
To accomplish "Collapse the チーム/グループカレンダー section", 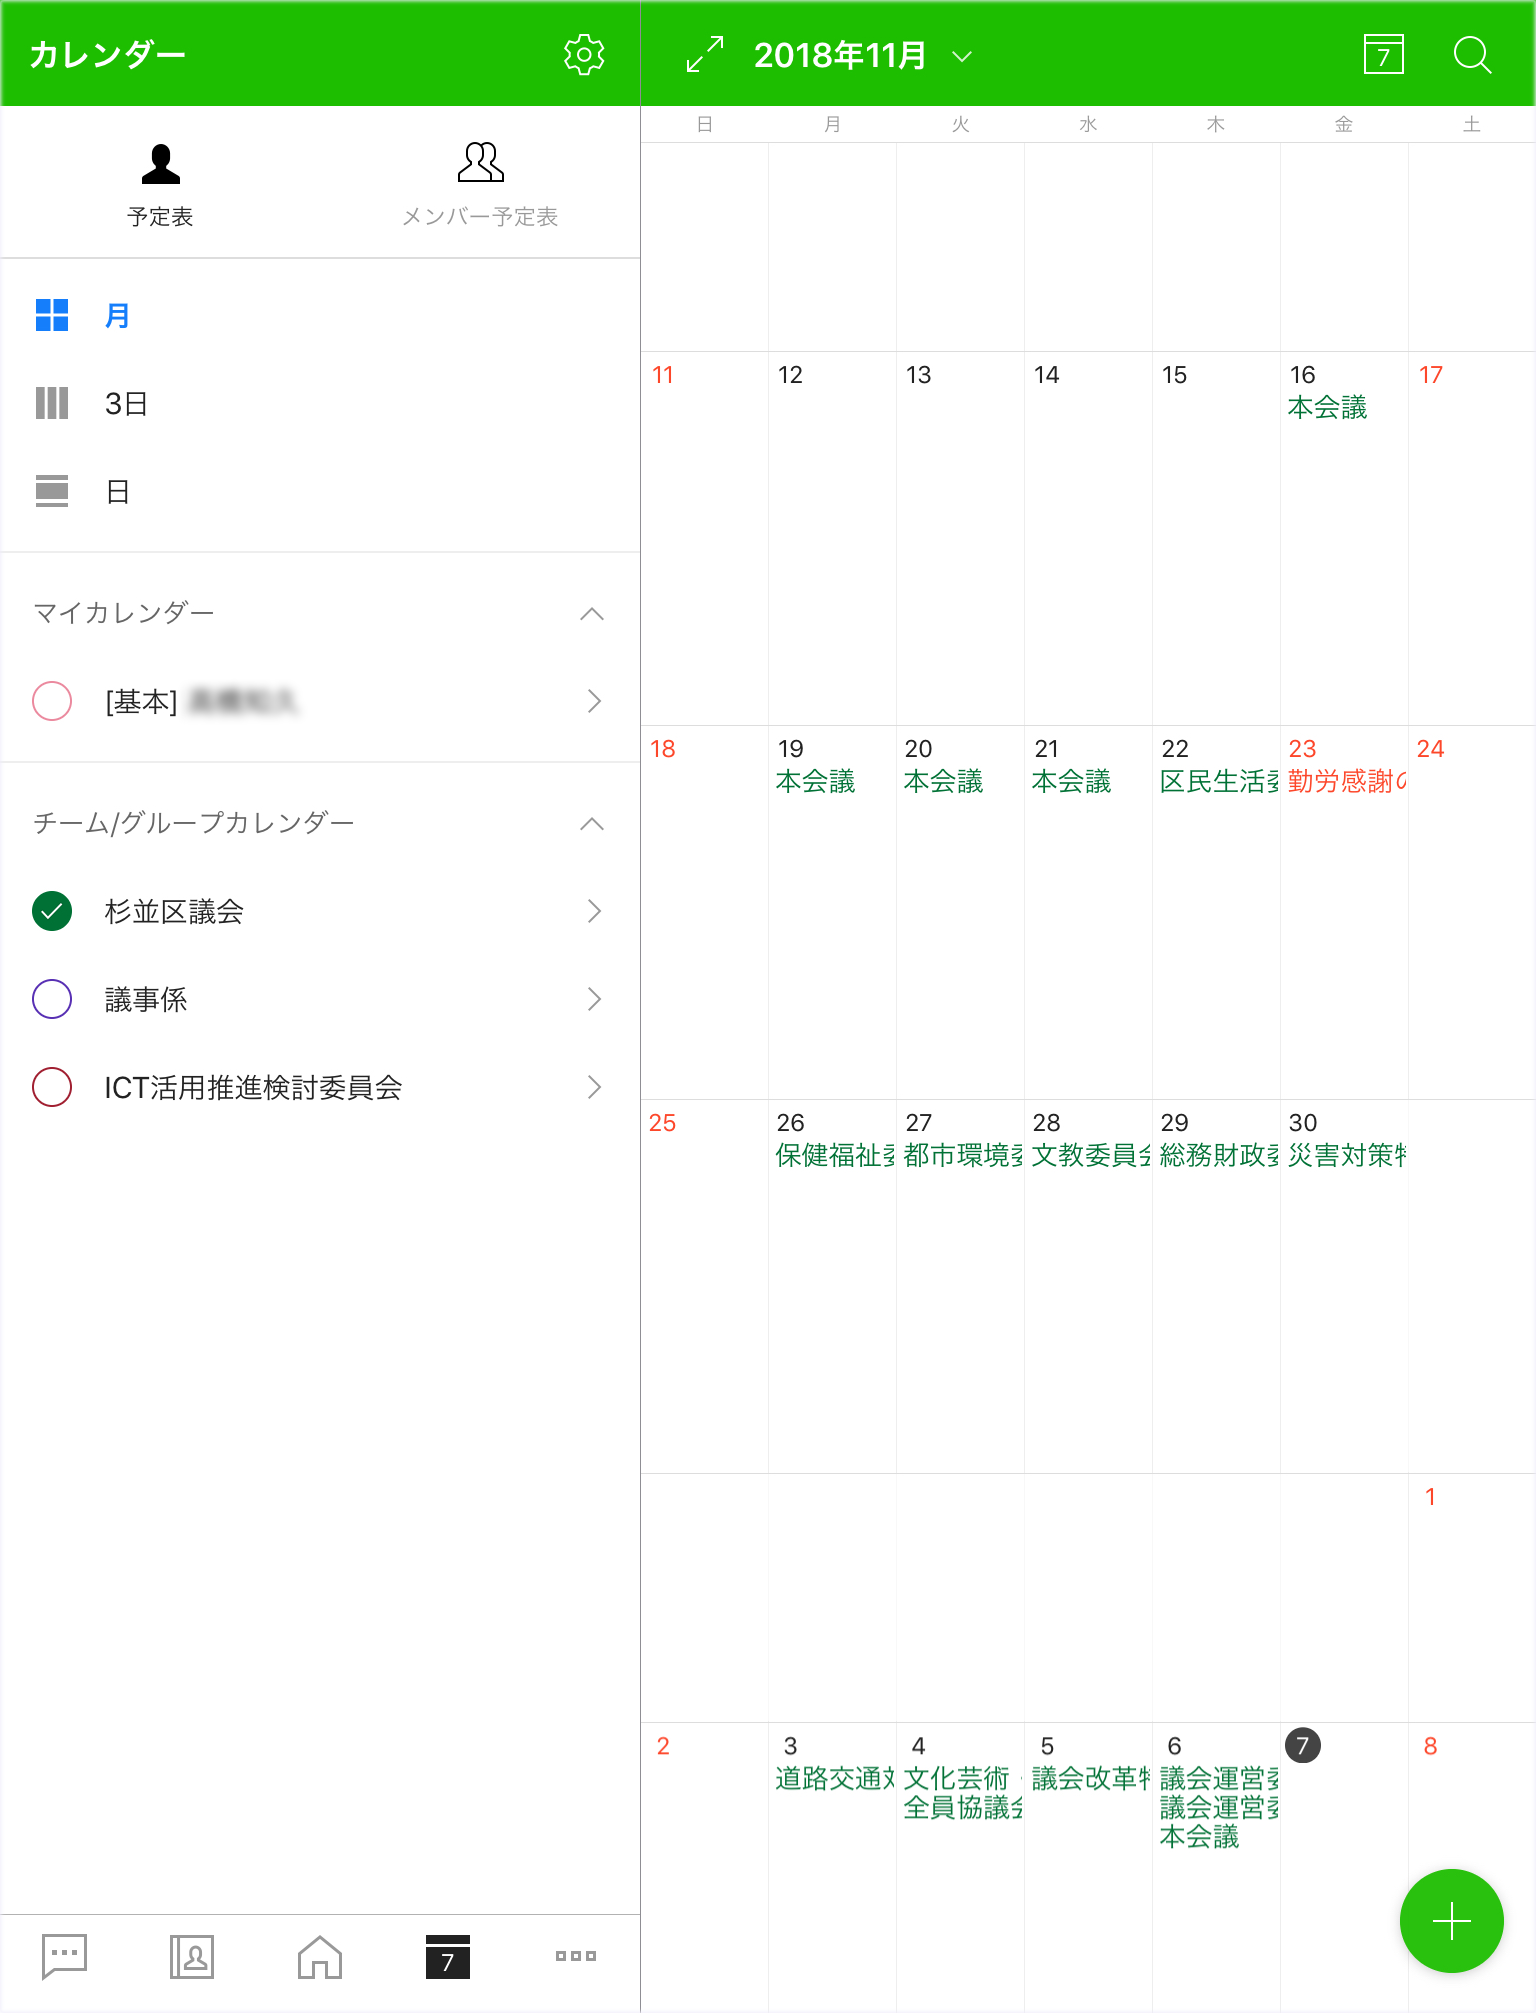I will click(x=592, y=823).
